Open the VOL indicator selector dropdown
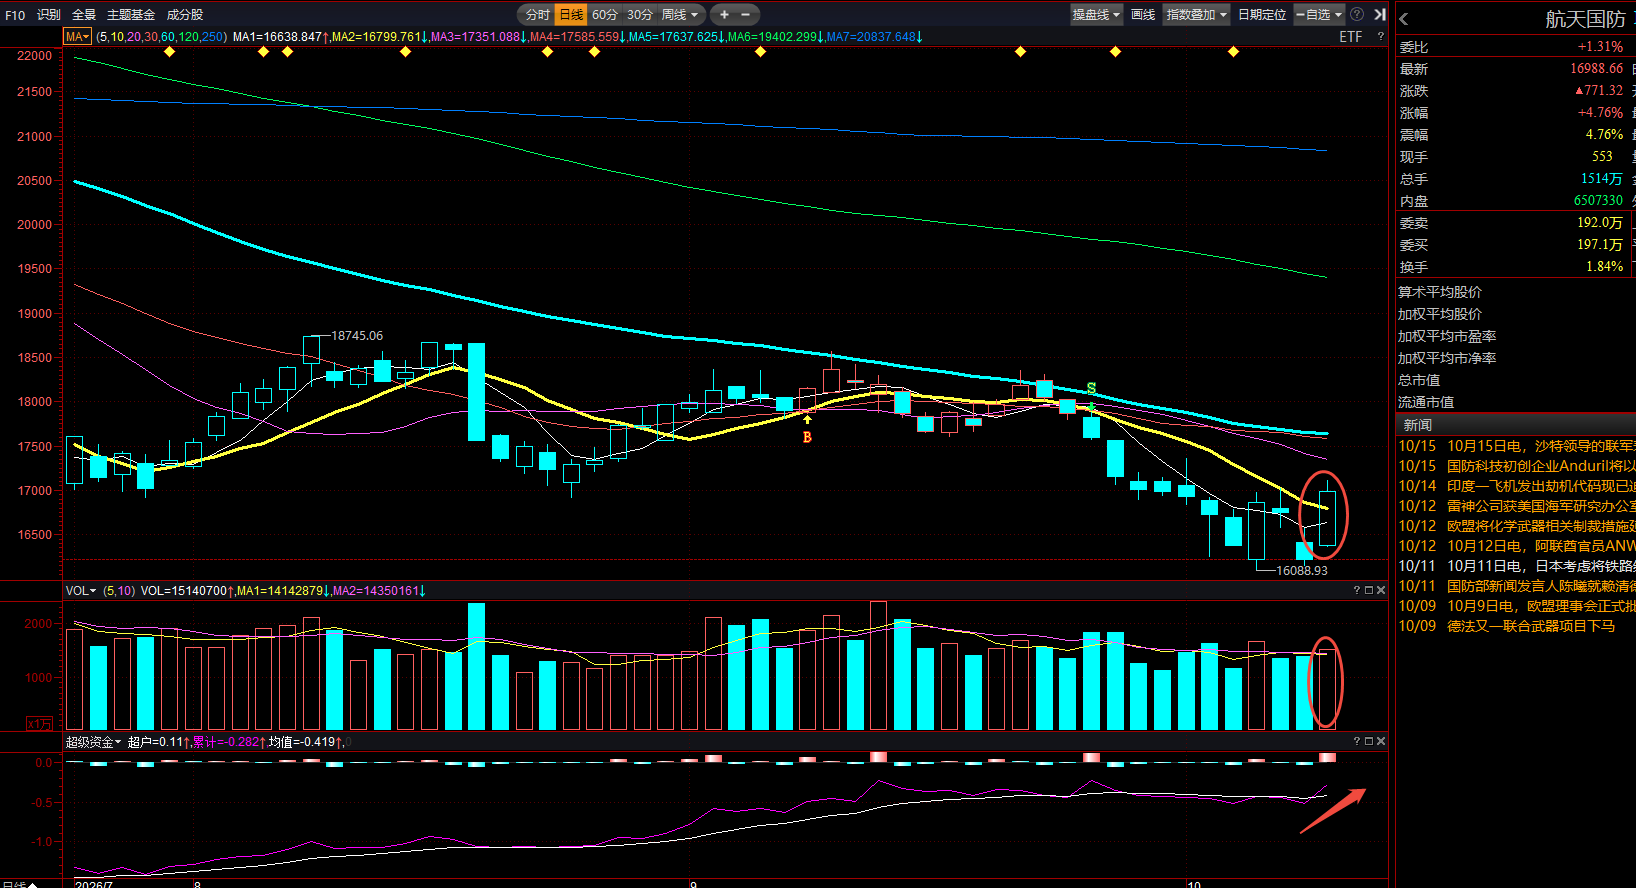 coord(81,590)
